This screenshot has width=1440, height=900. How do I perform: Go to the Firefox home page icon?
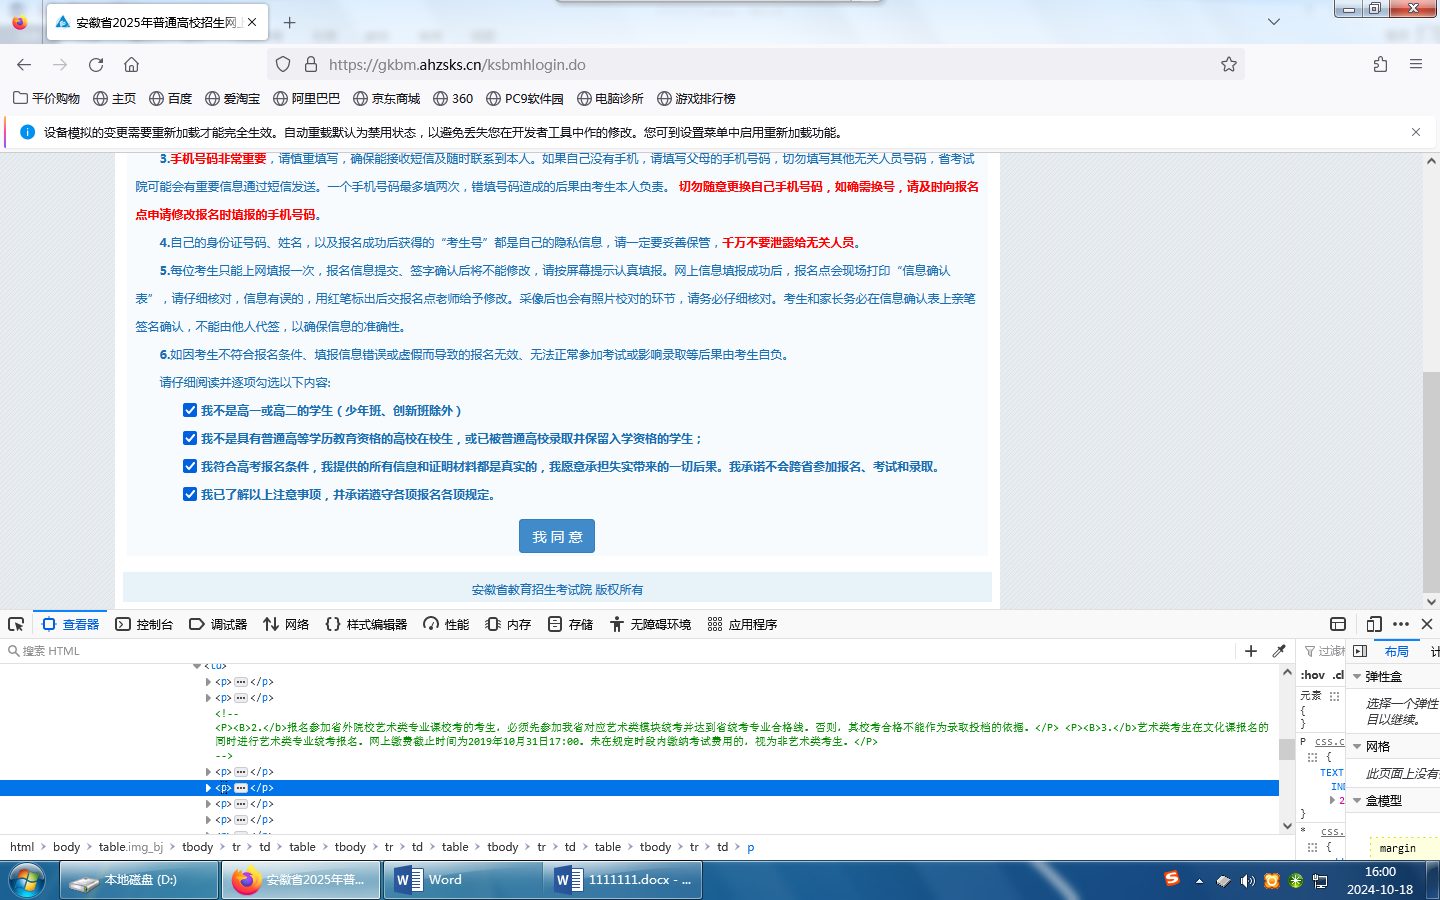(x=131, y=64)
